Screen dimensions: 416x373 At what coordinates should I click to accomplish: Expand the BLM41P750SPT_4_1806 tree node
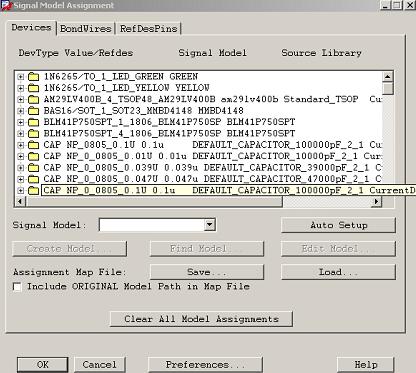click(x=21, y=133)
